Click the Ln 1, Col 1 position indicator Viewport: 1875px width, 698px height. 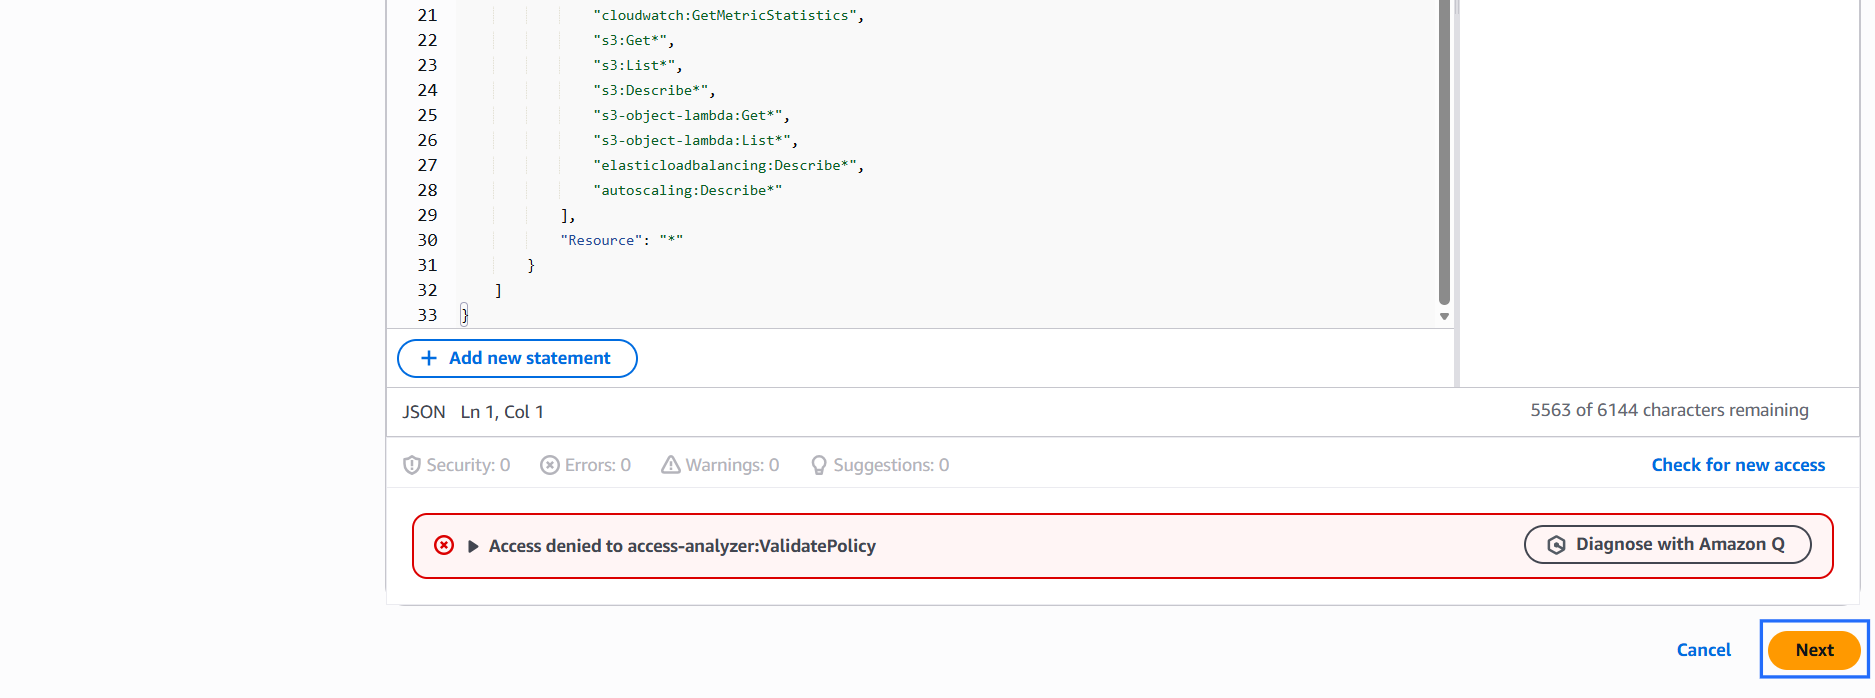(x=502, y=412)
